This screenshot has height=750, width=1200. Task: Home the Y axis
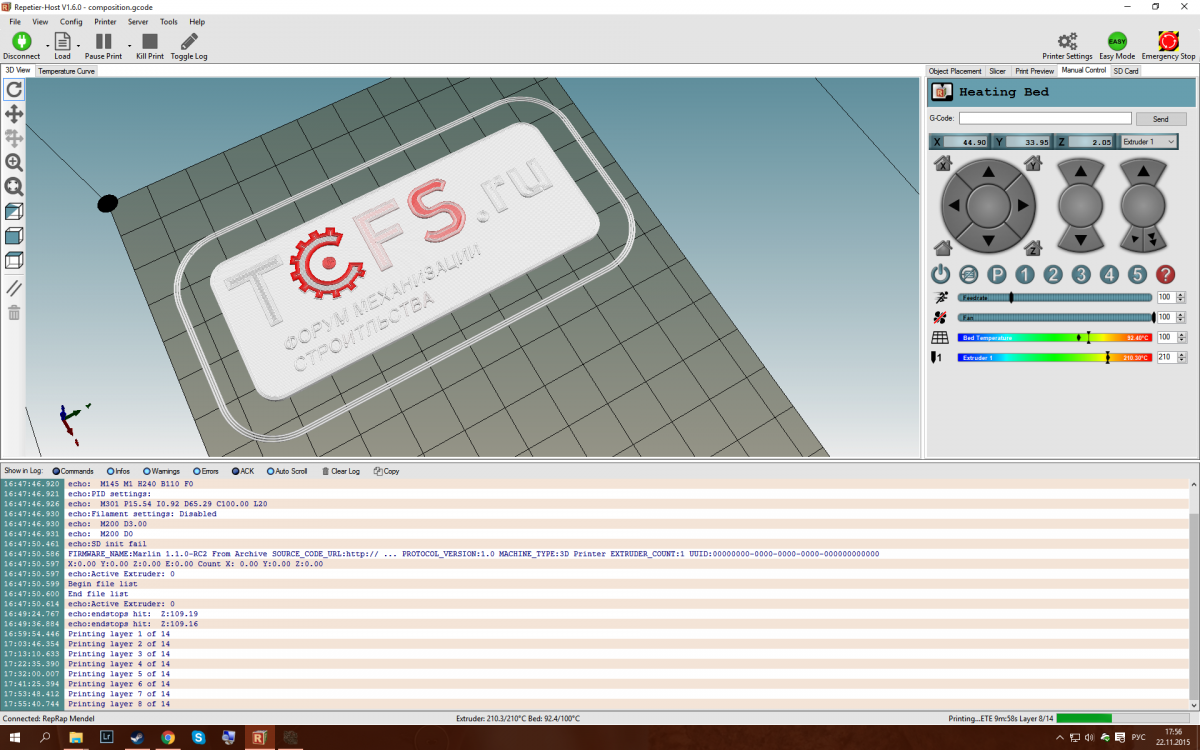[1033, 163]
